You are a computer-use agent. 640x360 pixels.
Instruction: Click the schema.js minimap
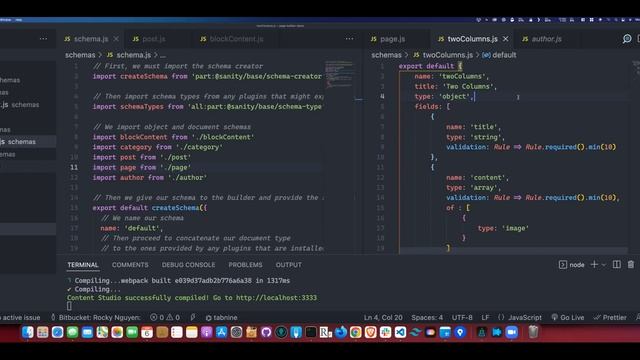[x=339, y=74]
